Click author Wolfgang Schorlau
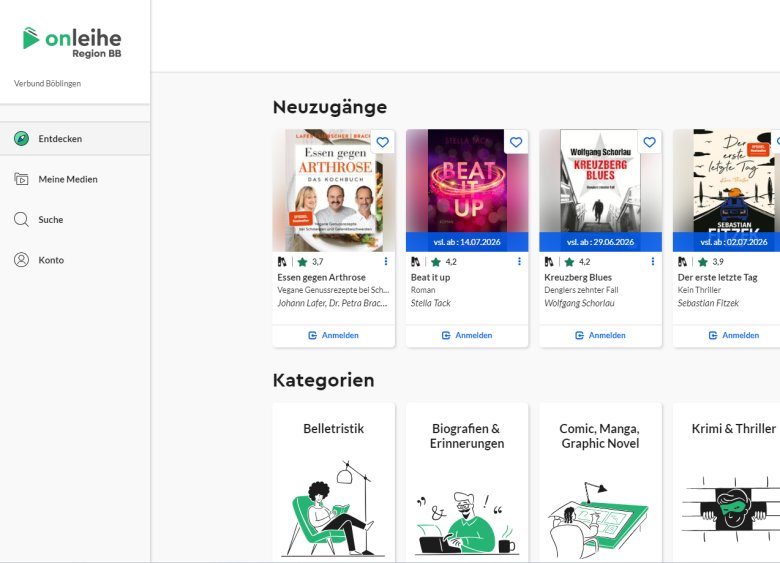This screenshot has height=563, width=780. (x=579, y=303)
